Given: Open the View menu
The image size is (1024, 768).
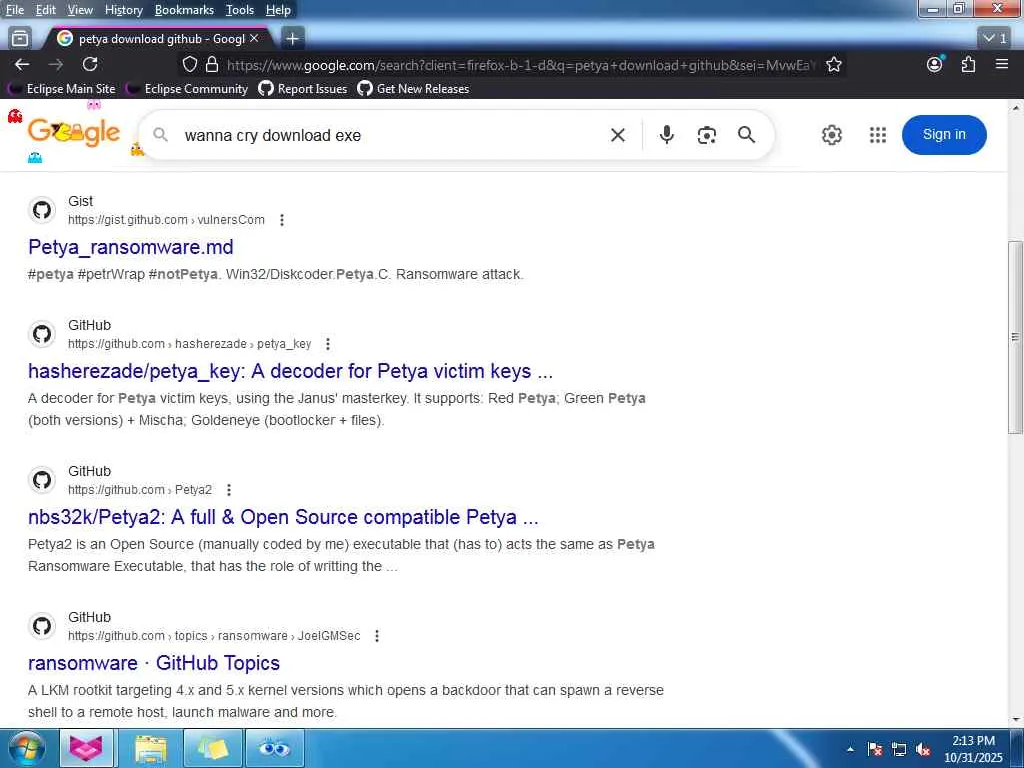Looking at the screenshot, I should [x=80, y=10].
